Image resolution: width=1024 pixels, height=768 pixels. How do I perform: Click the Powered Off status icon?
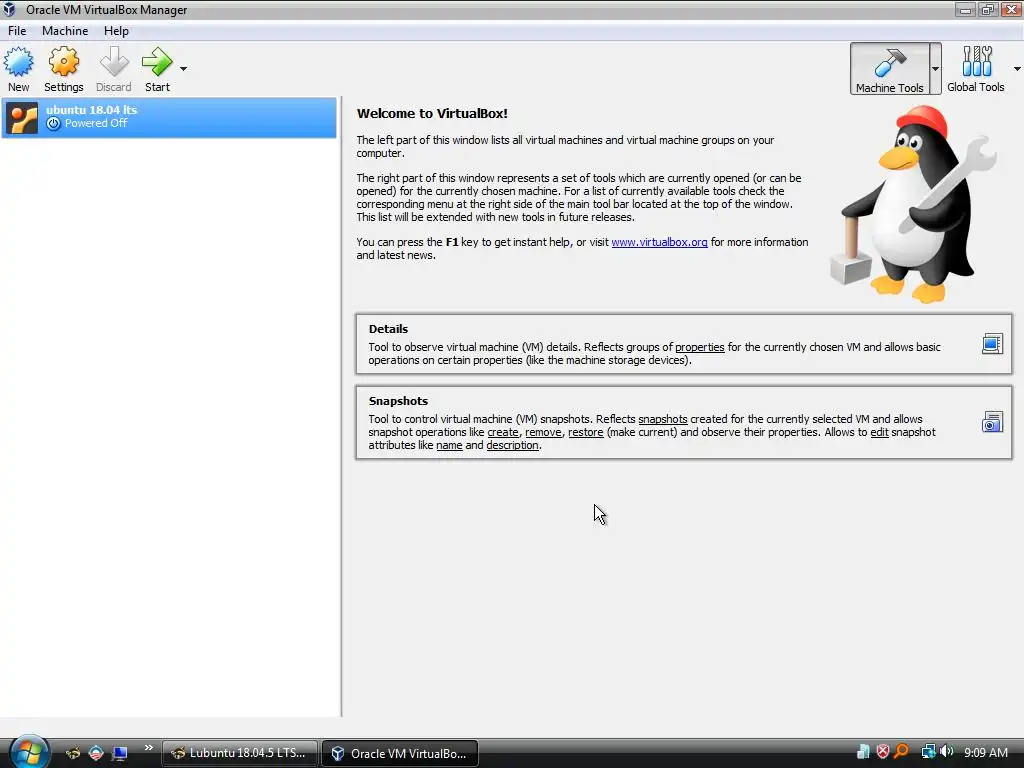pyautogui.click(x=54, y=123)
